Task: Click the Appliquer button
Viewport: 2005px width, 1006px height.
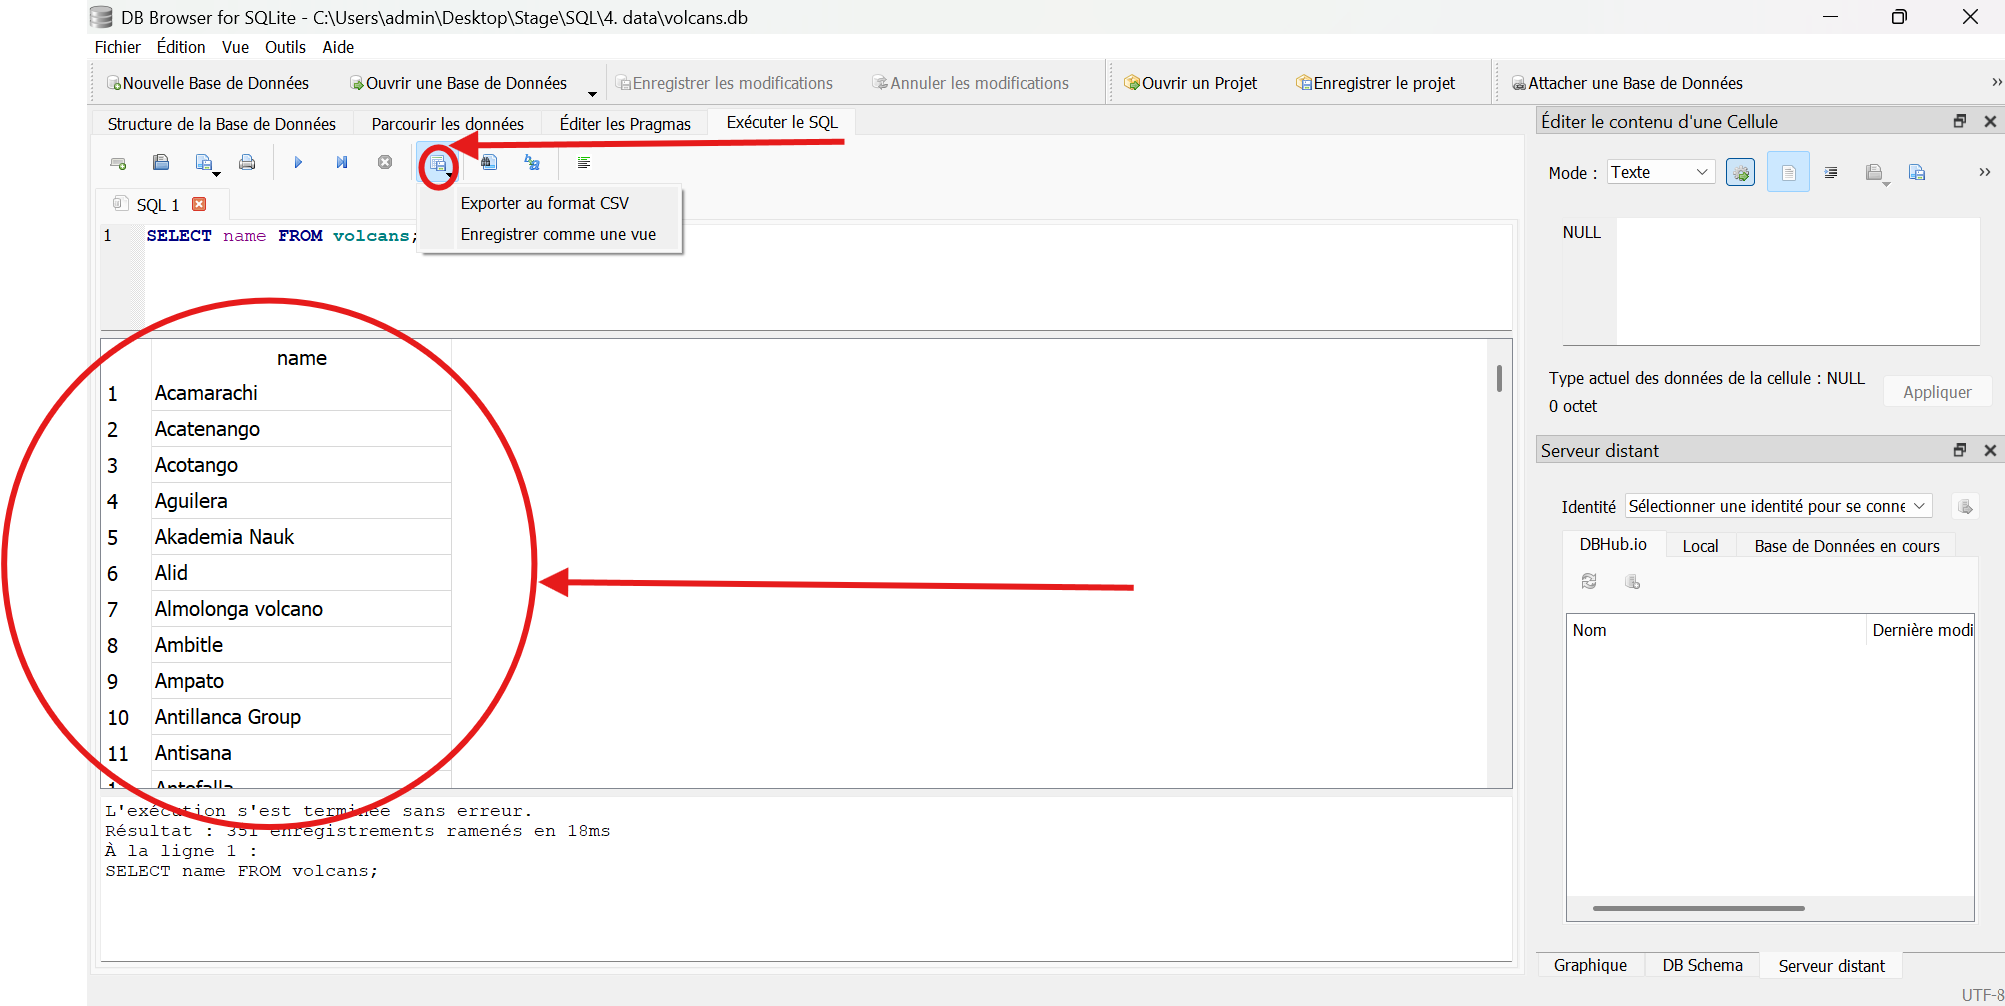Action: (x=1936, y=391)
